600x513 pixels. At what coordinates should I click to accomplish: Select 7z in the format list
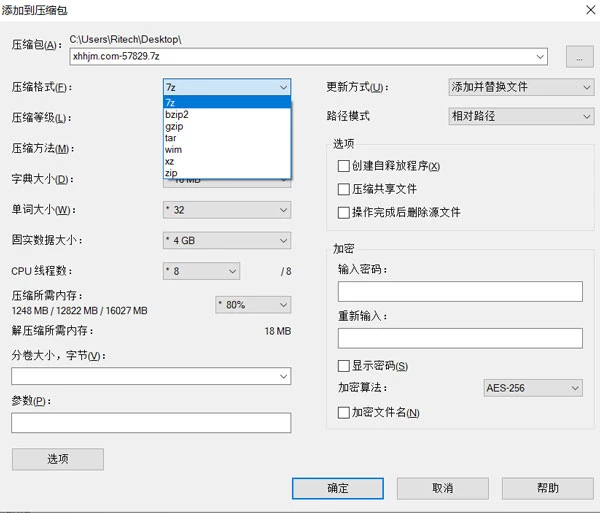coord(227,103)
